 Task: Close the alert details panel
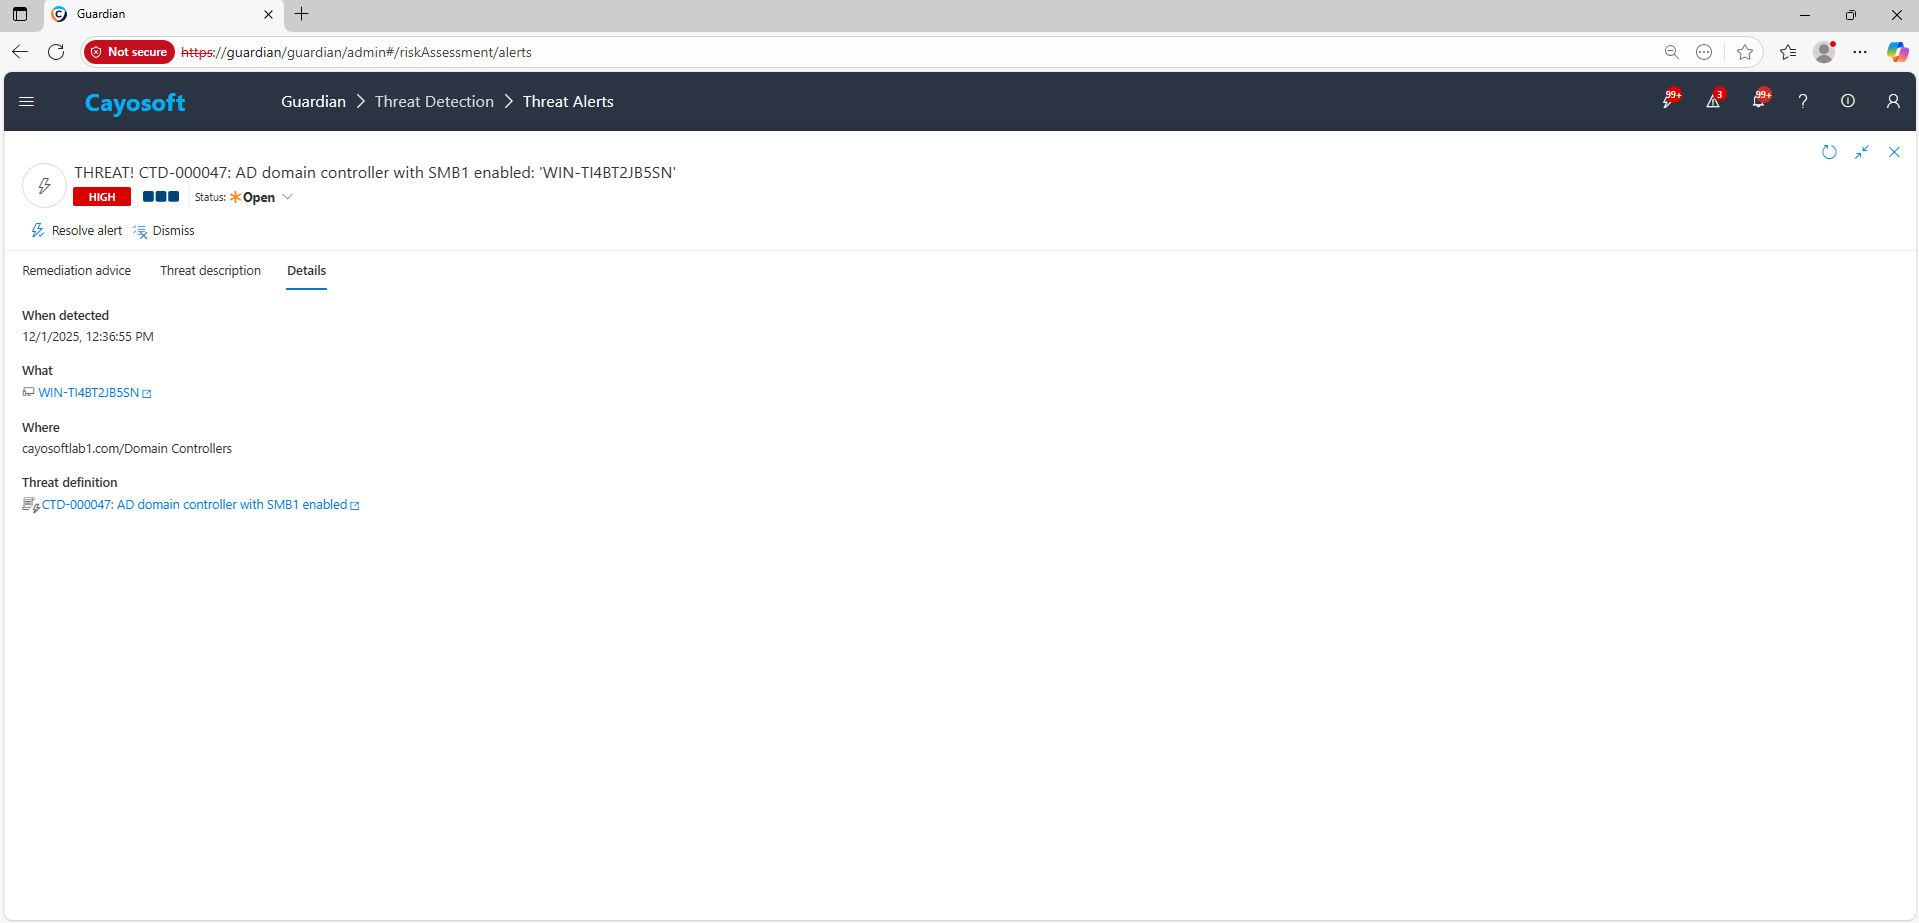point(1894,152)
